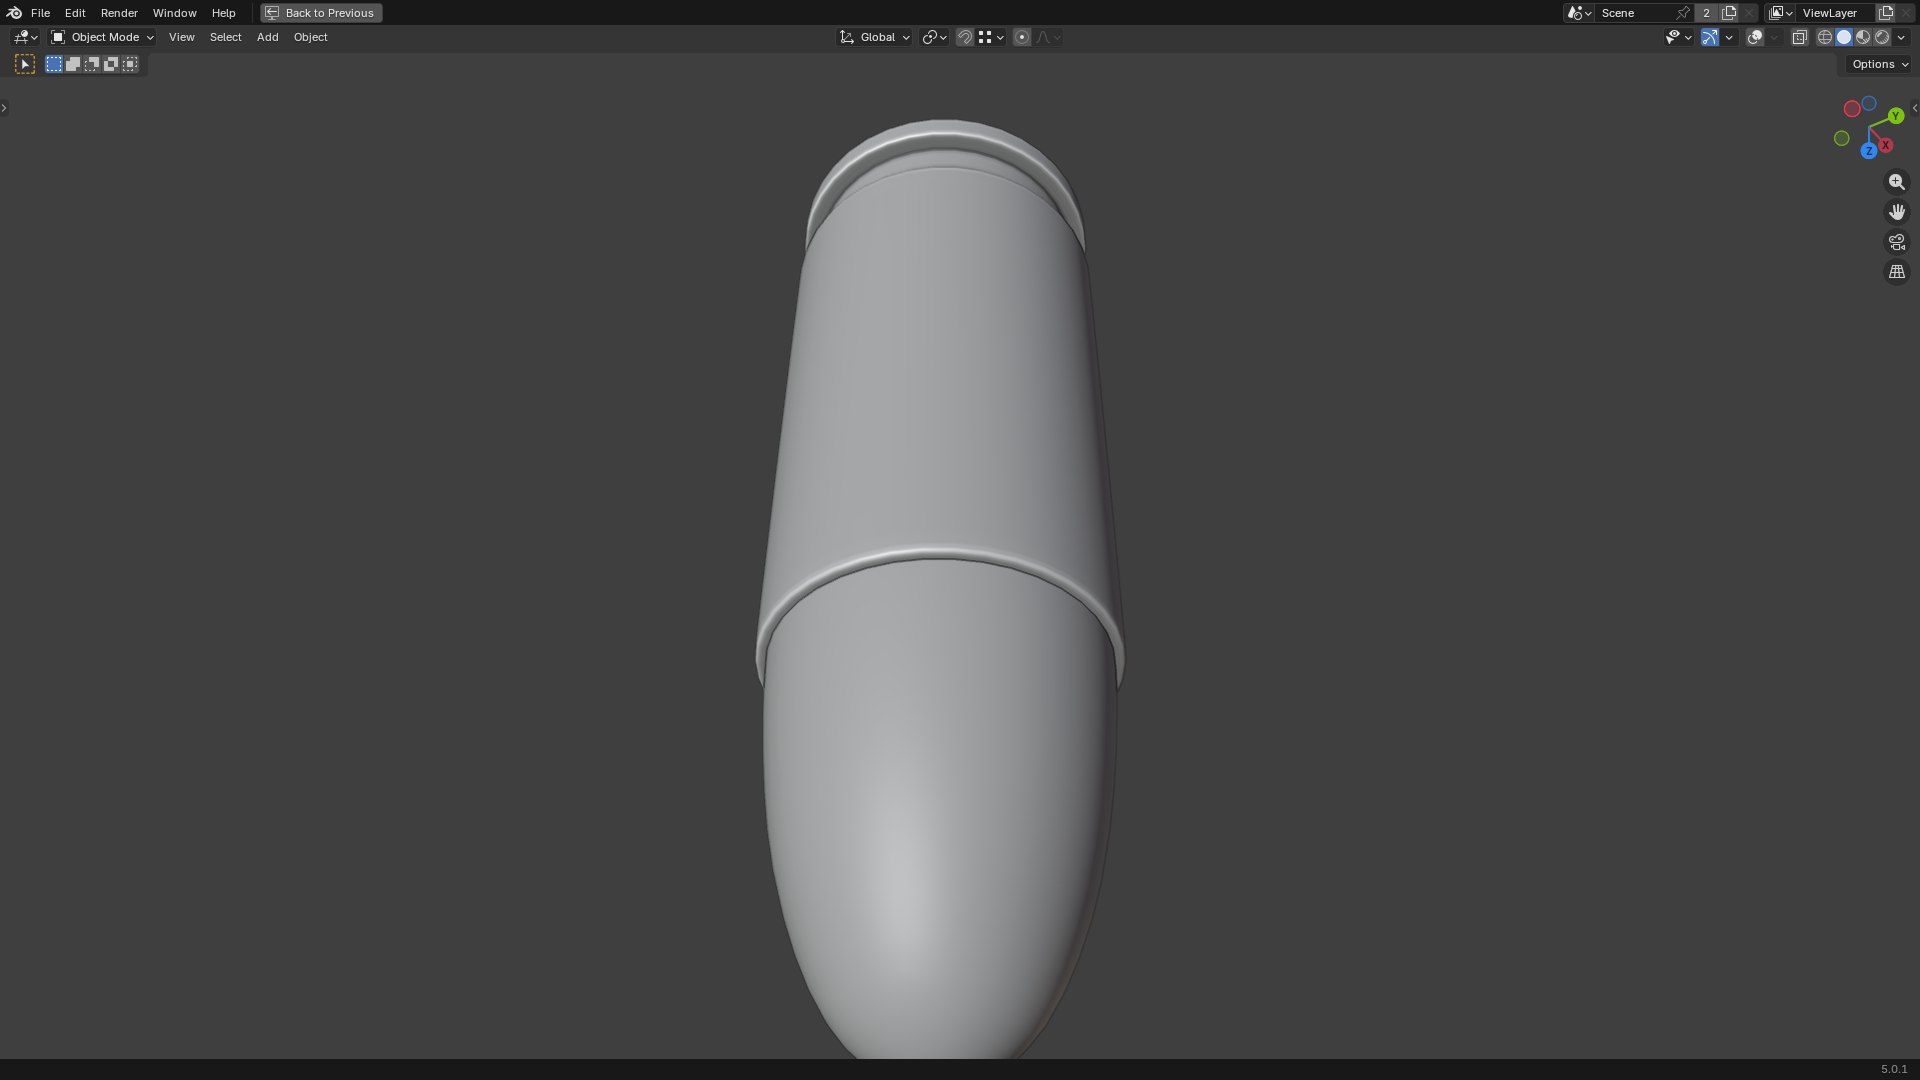Choose the Invert selection mode icon
Screen dimensions: 1920x1080
(111, 64)
